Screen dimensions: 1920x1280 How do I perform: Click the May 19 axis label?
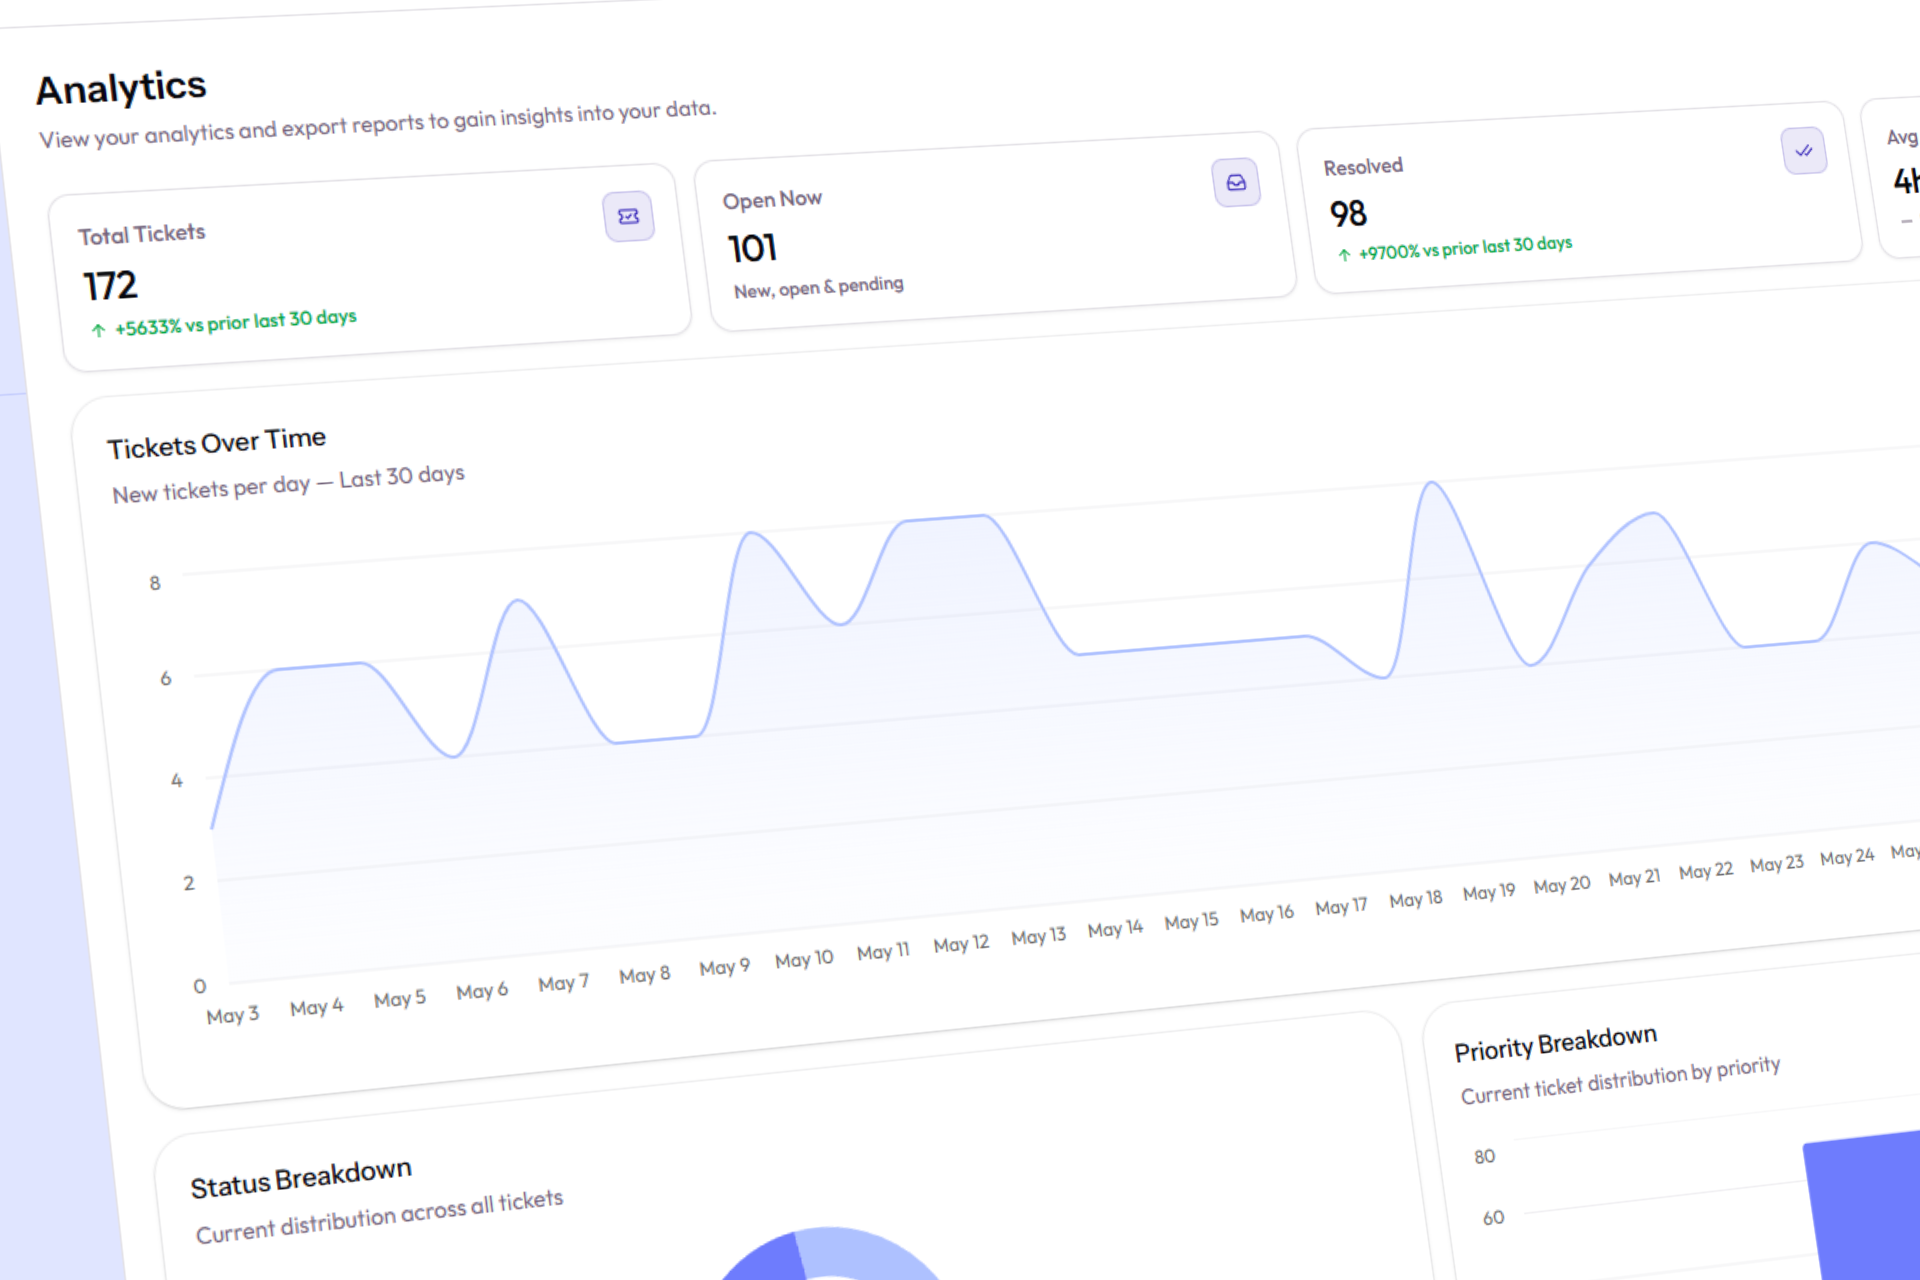point(1489,892)
